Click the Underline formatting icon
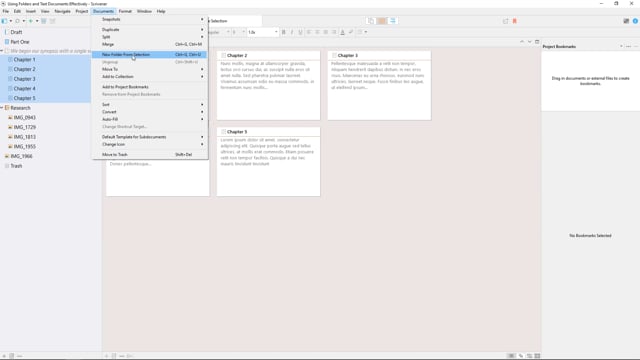 point(300,32)
